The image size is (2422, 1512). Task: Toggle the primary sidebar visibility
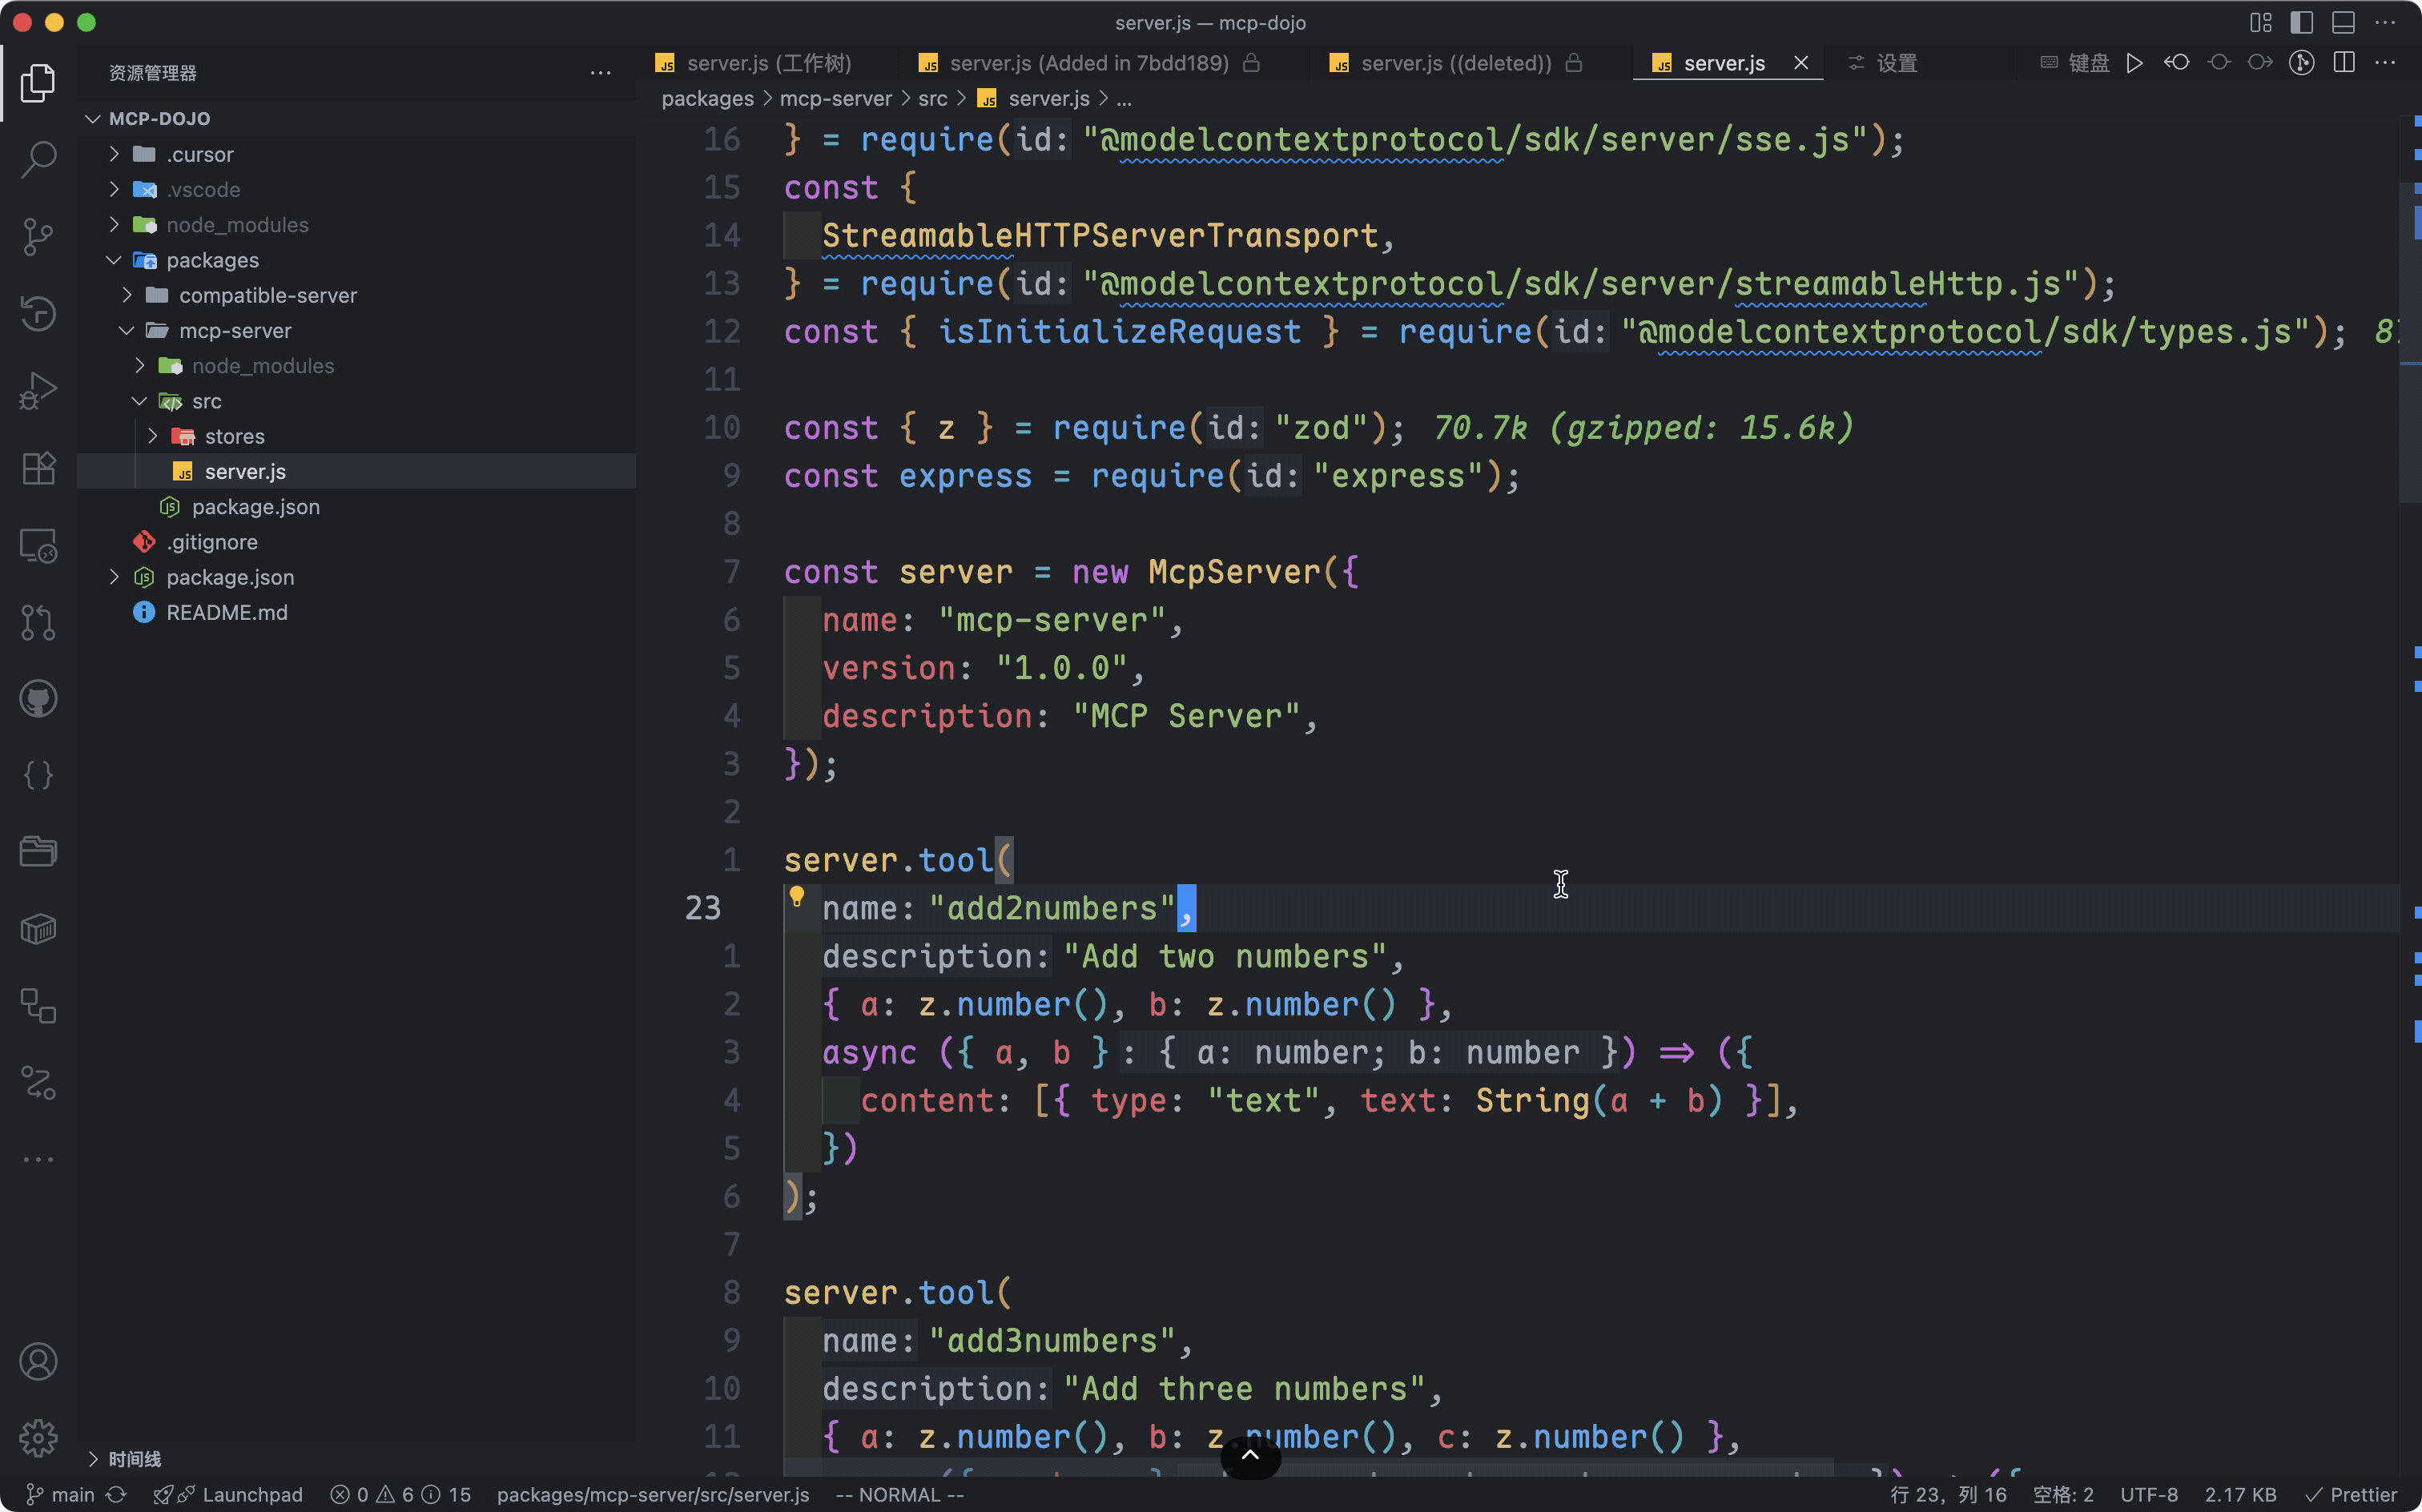click(x=2302, y=22)
